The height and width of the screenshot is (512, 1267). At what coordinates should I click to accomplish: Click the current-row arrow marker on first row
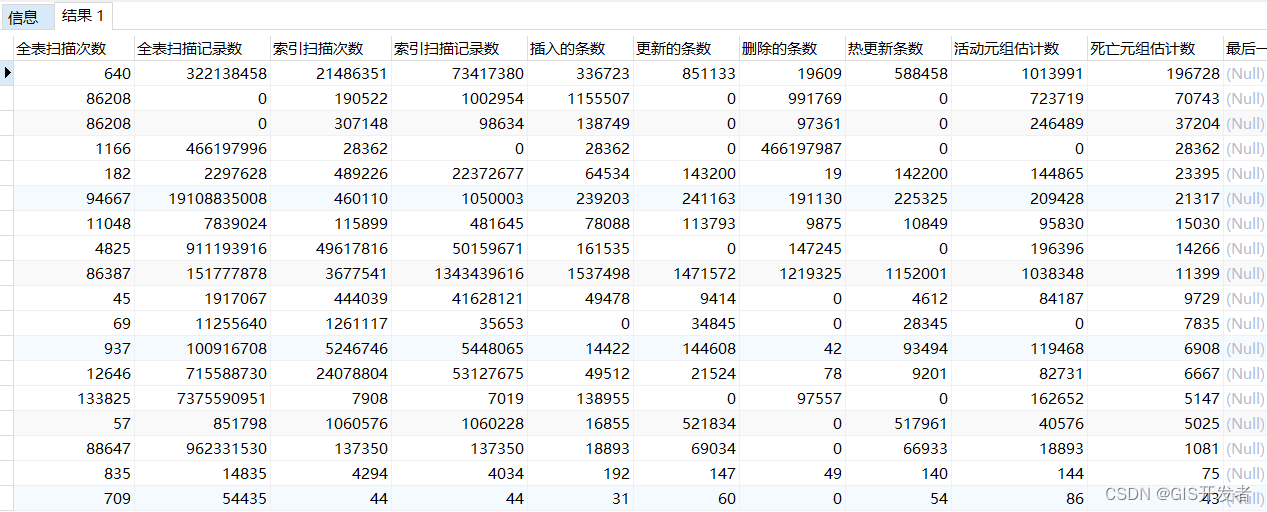coord(7,73)
